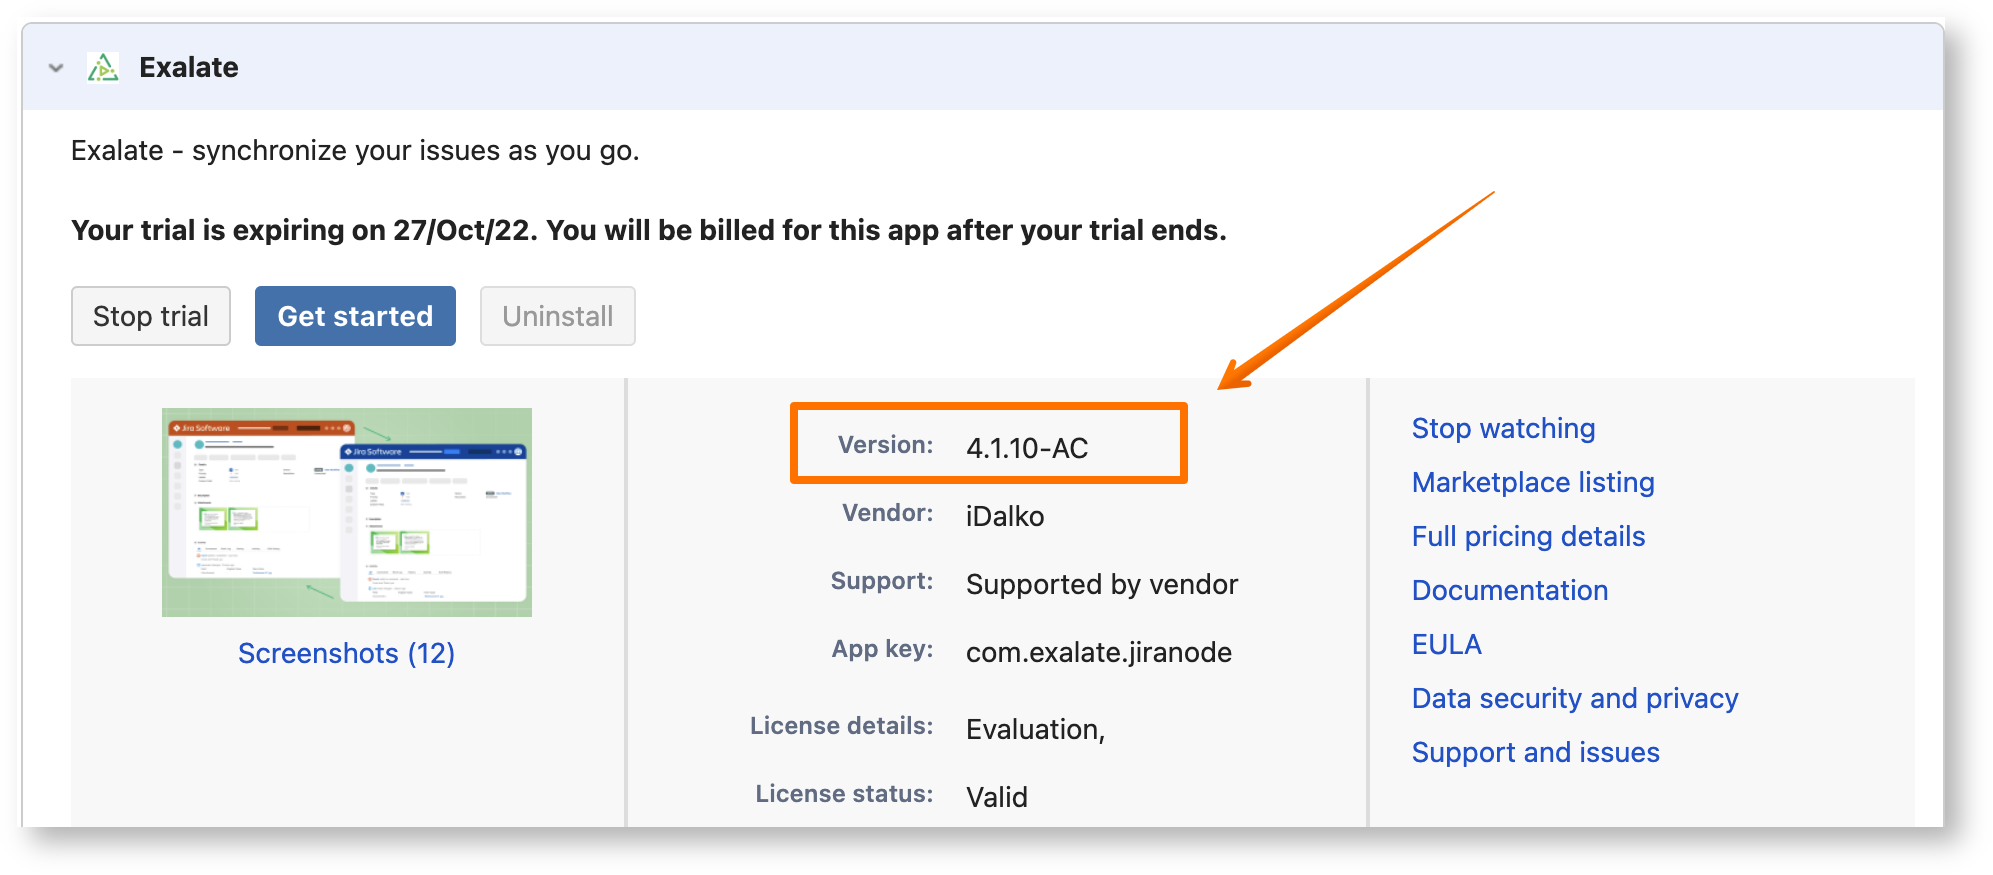Click the Exalate triangle logo icon
This screenshot has width=1993, height=875.
(x=103, y=68)
